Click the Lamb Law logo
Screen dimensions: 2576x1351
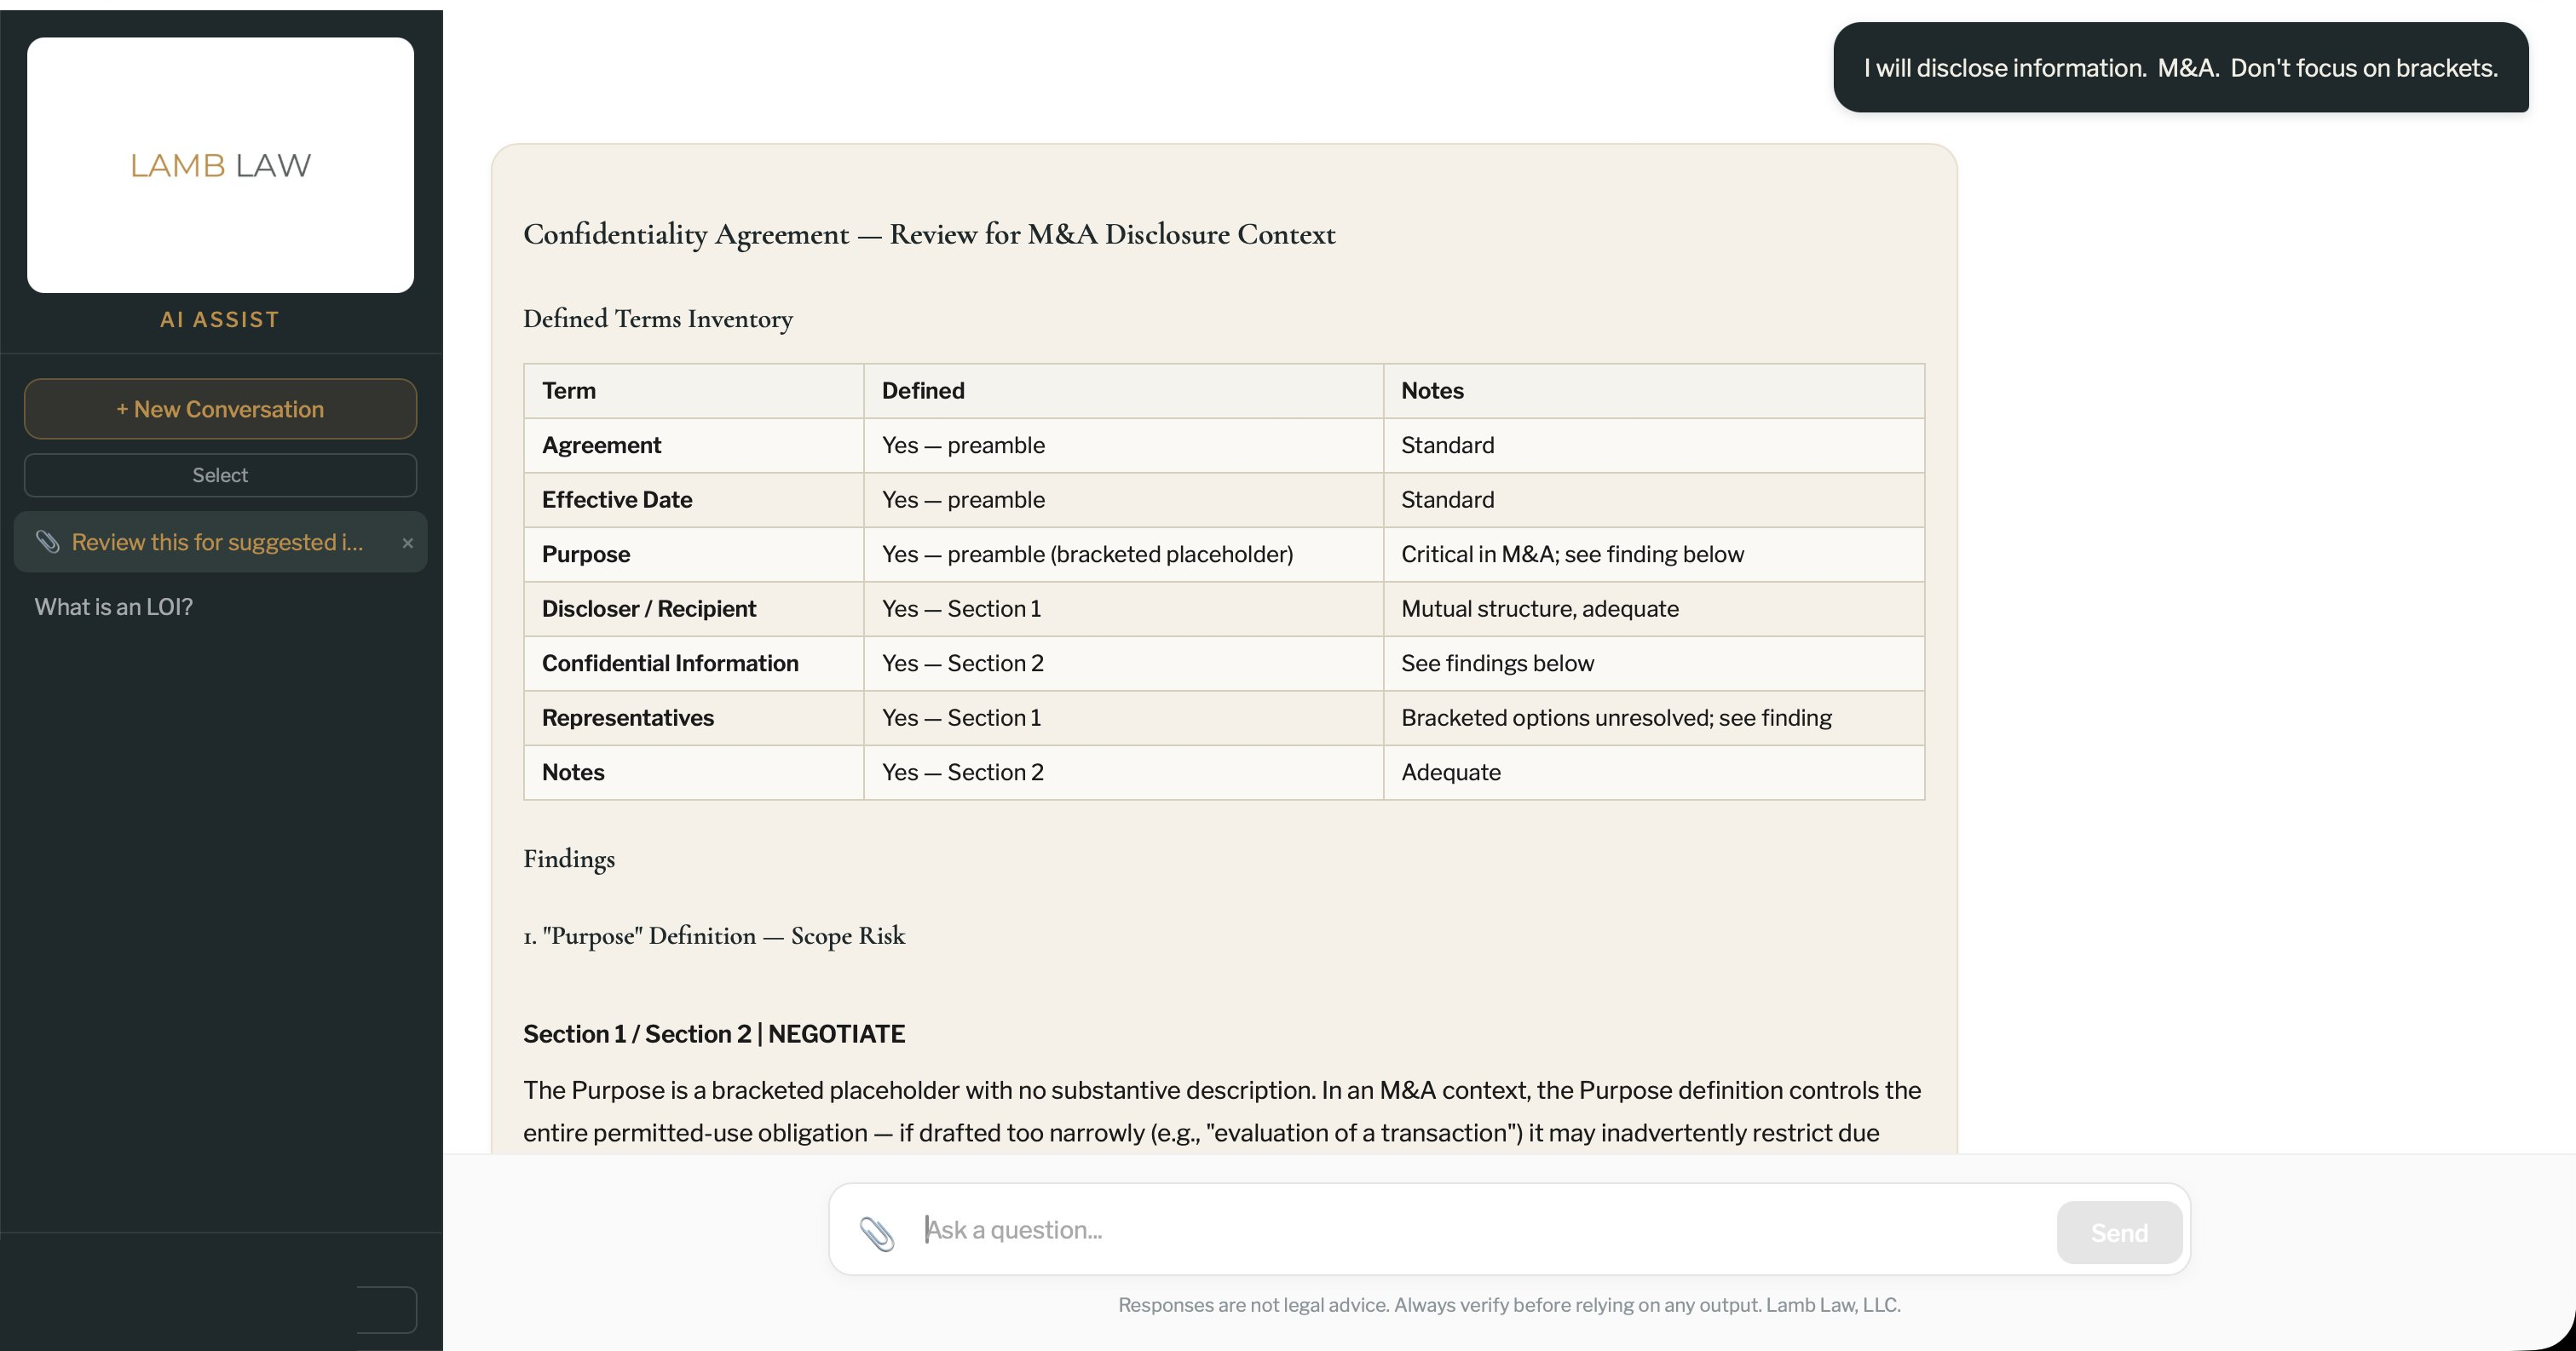[x=220, y=164]
